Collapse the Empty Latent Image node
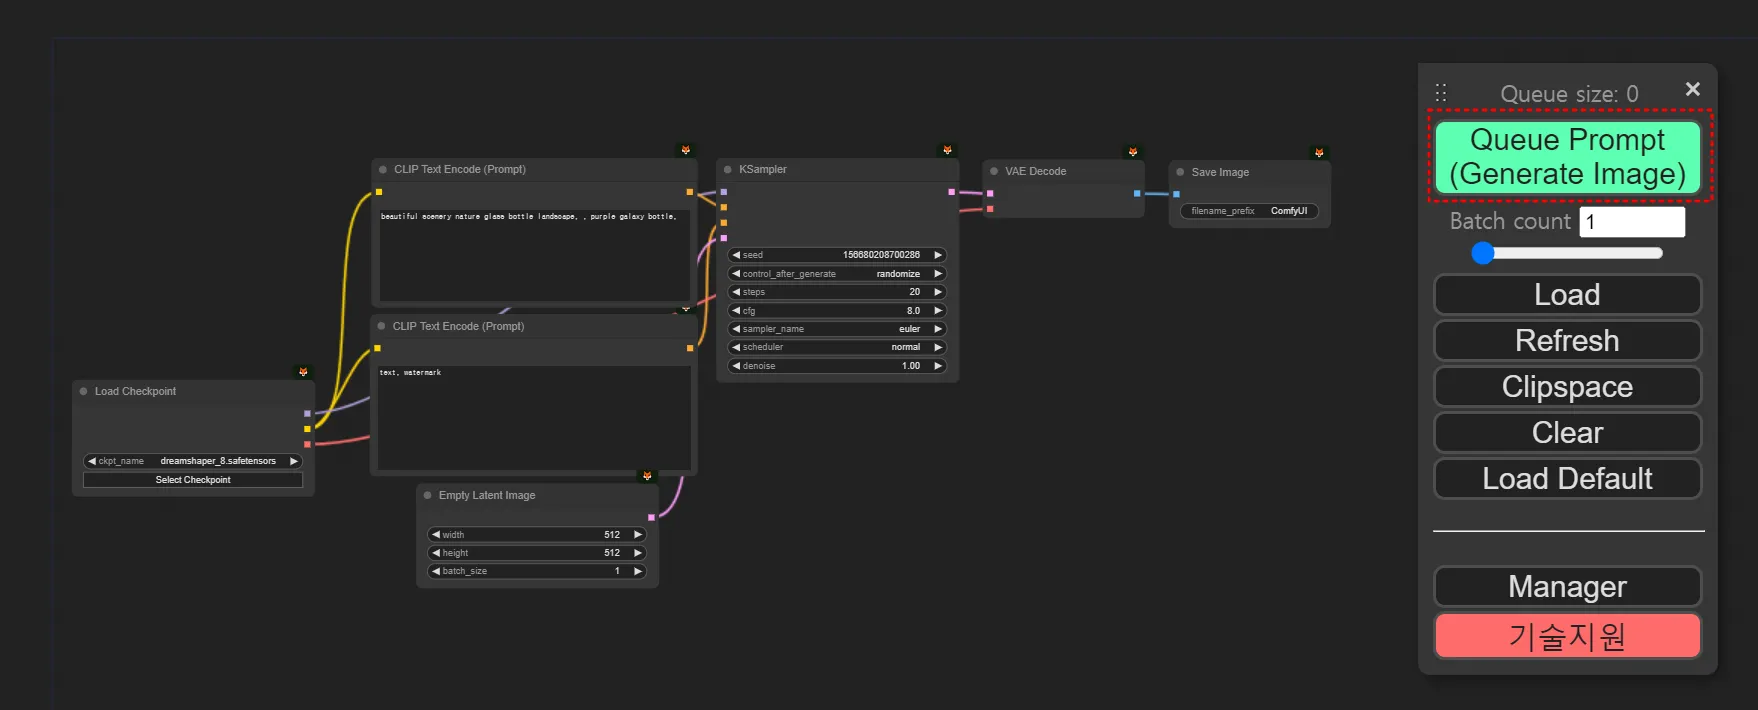 (x=428, y=495)
